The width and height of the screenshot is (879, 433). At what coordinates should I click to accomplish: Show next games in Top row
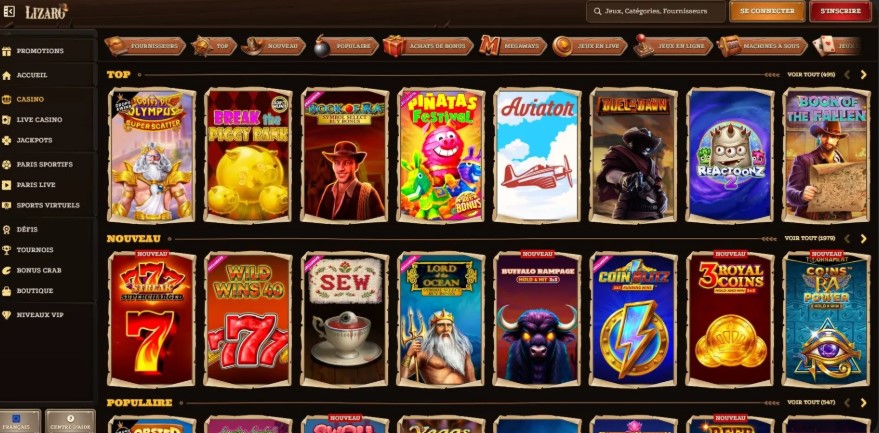tap(863, 75)
